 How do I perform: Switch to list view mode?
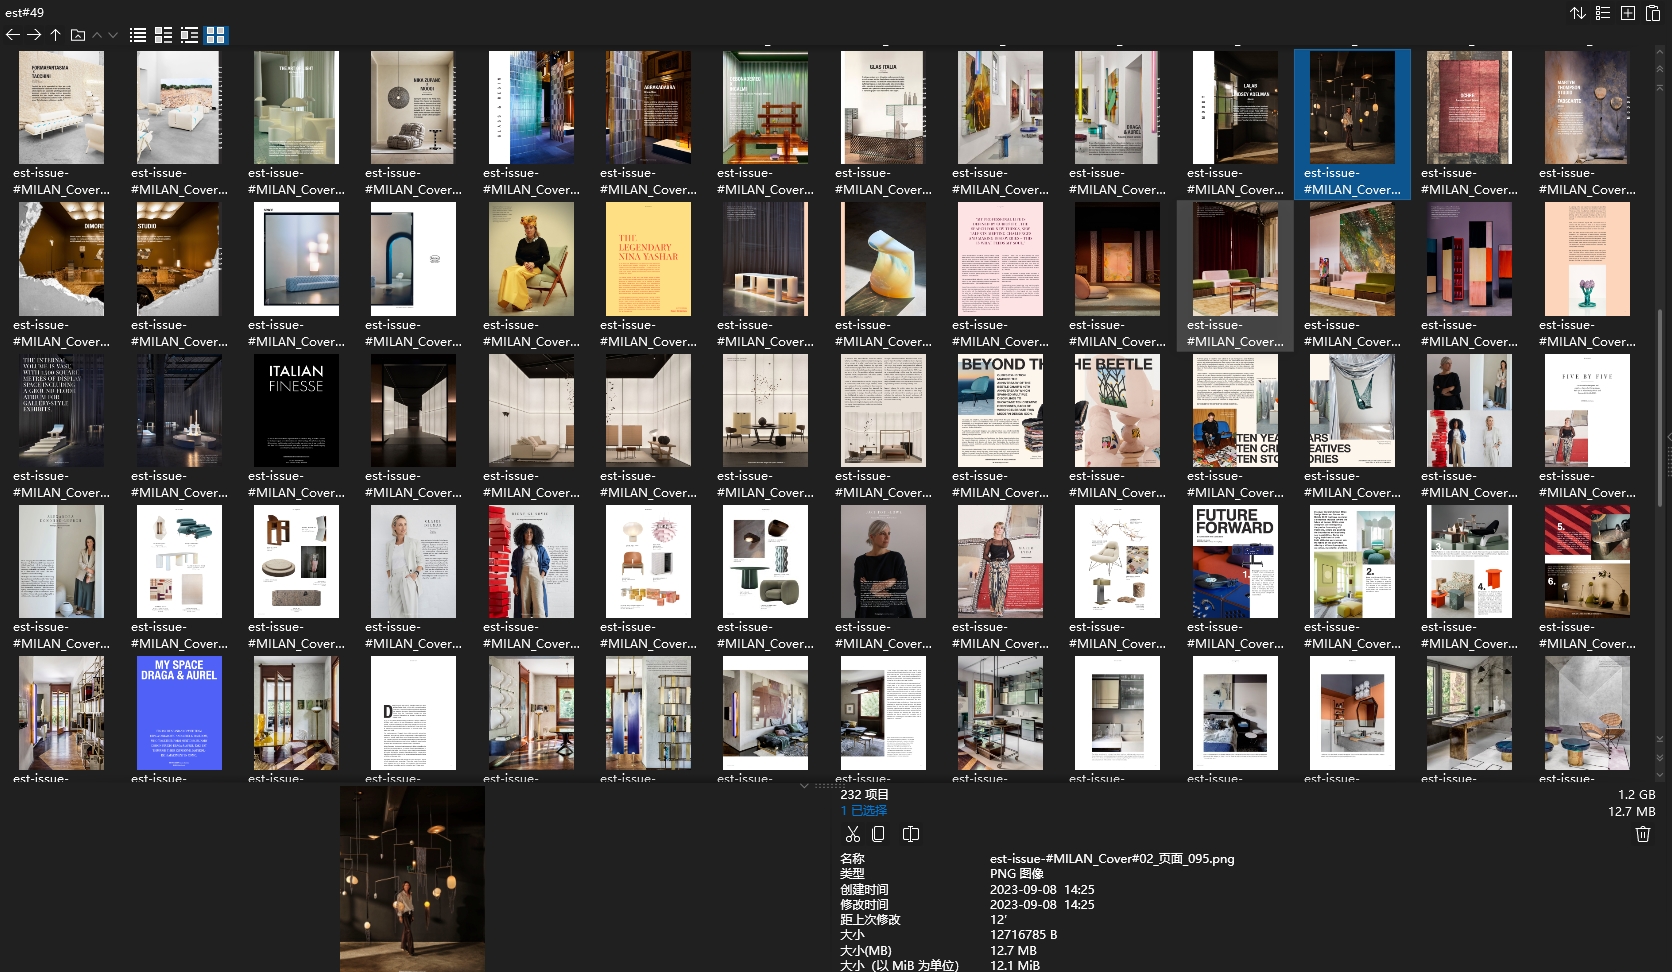(137, 35)
